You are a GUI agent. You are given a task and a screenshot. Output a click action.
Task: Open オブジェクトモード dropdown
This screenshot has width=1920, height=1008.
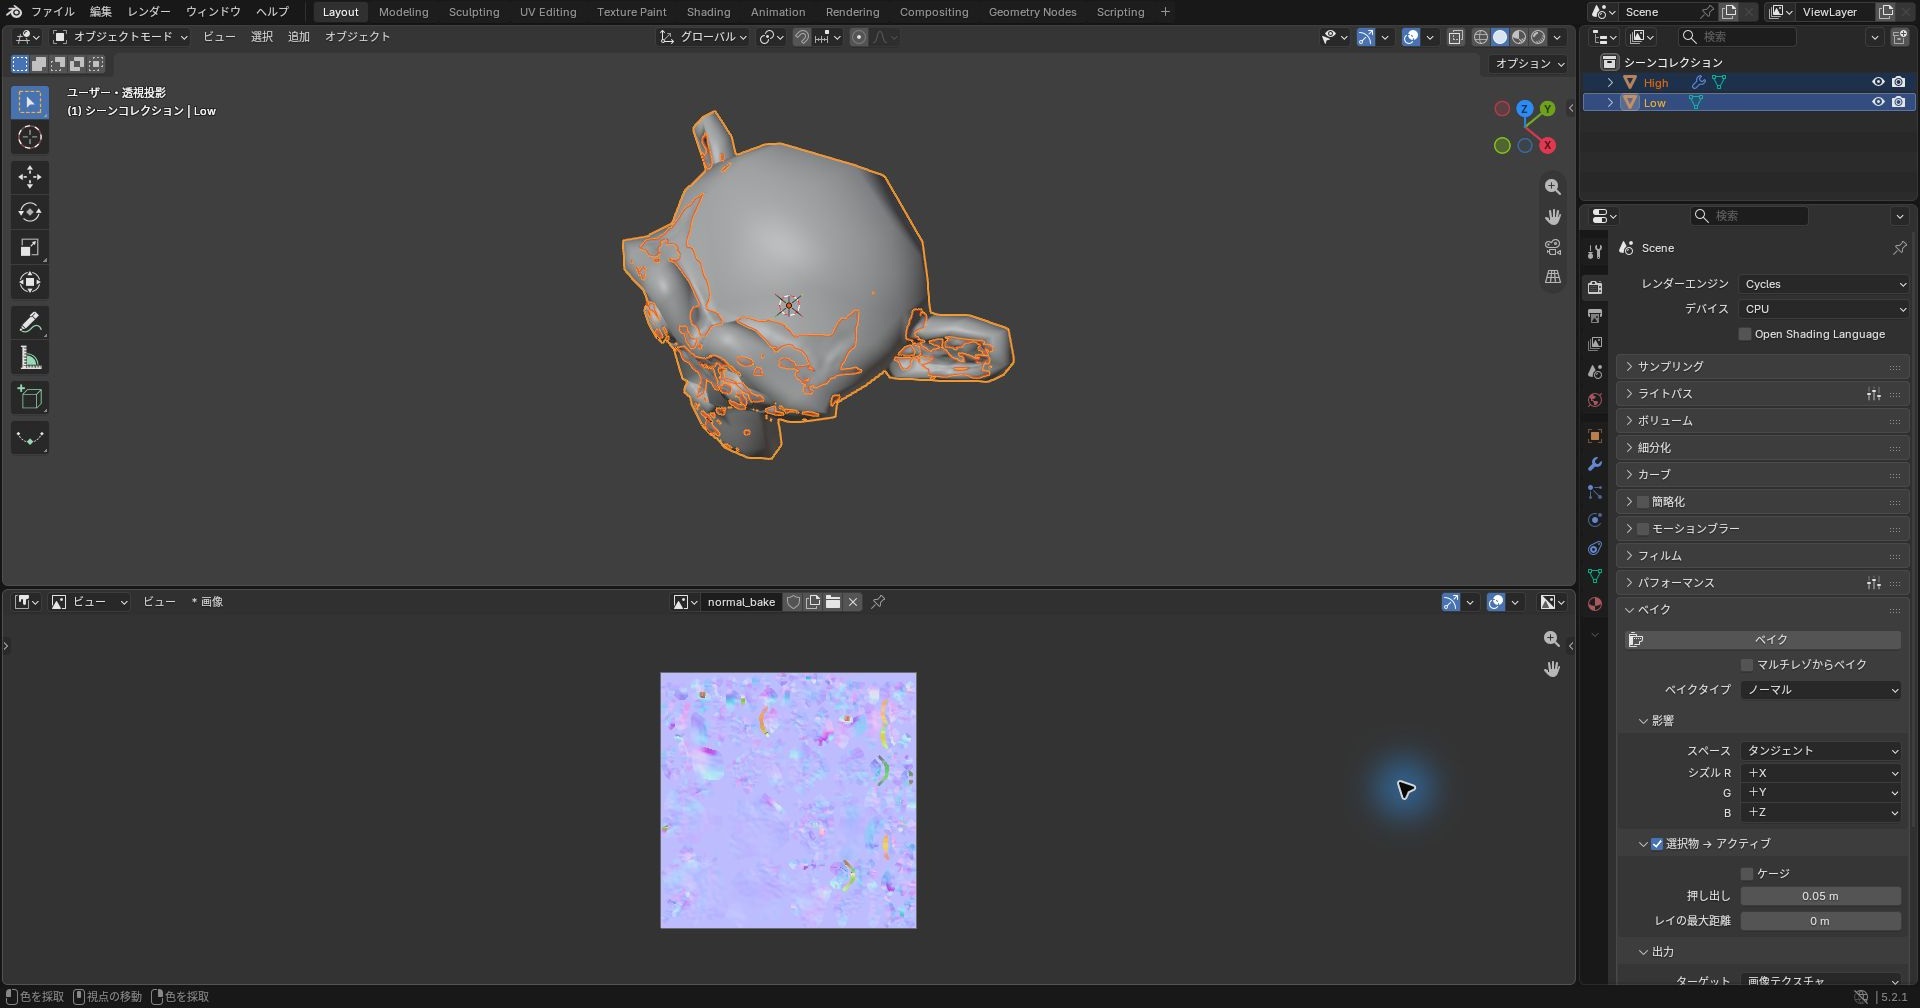(x=121, y=37)
